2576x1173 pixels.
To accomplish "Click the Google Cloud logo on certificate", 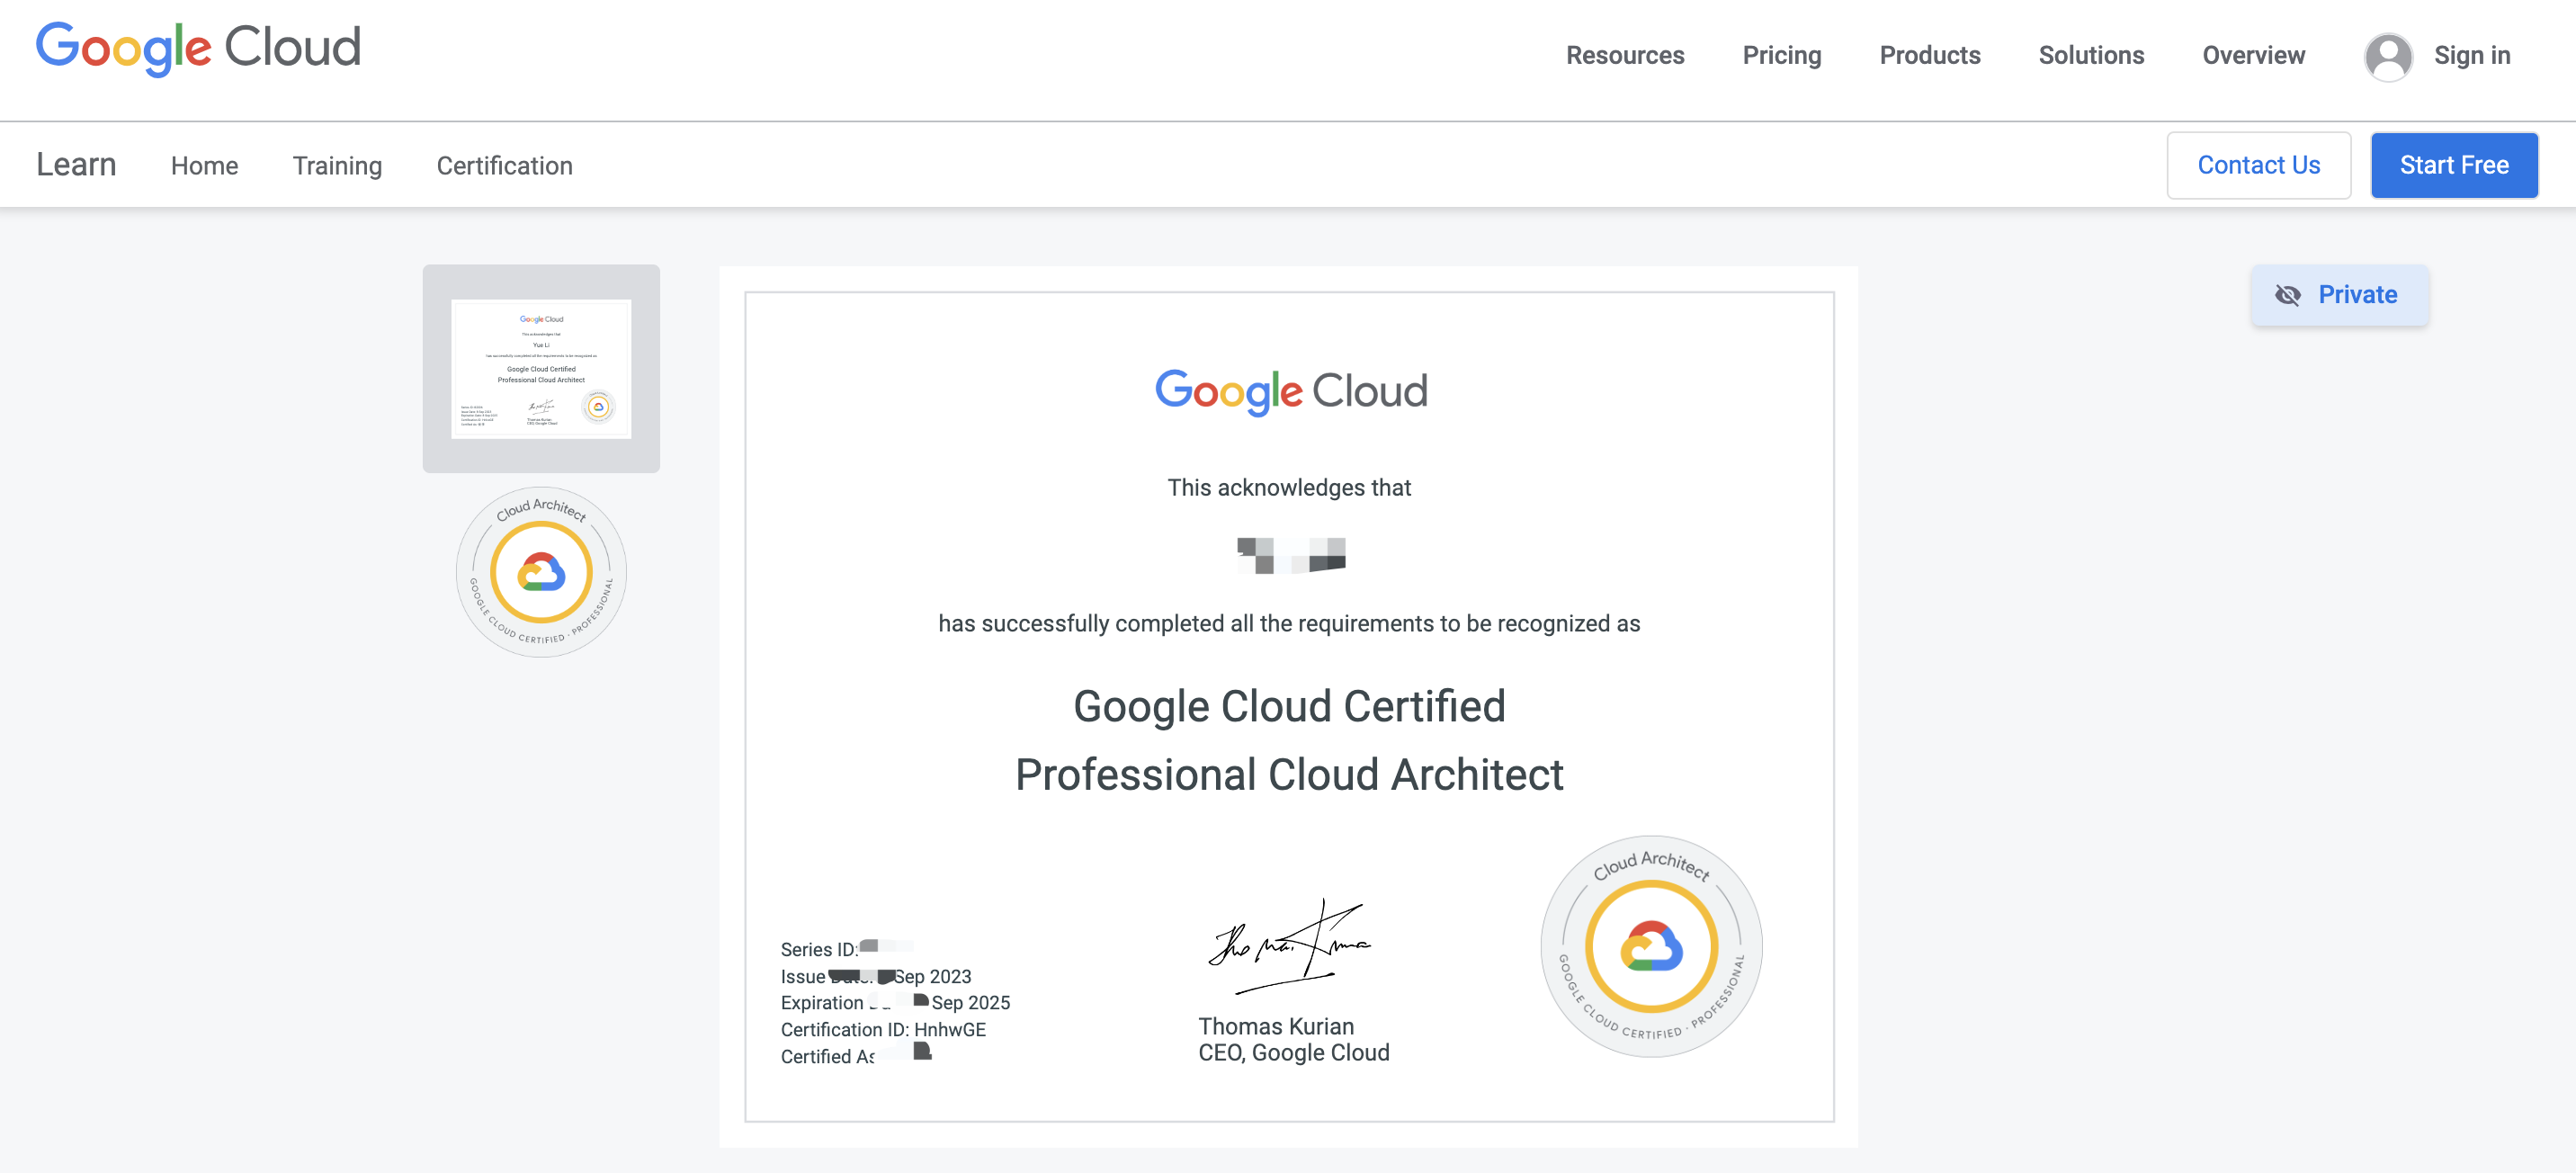I will (x=1290, y=391).
